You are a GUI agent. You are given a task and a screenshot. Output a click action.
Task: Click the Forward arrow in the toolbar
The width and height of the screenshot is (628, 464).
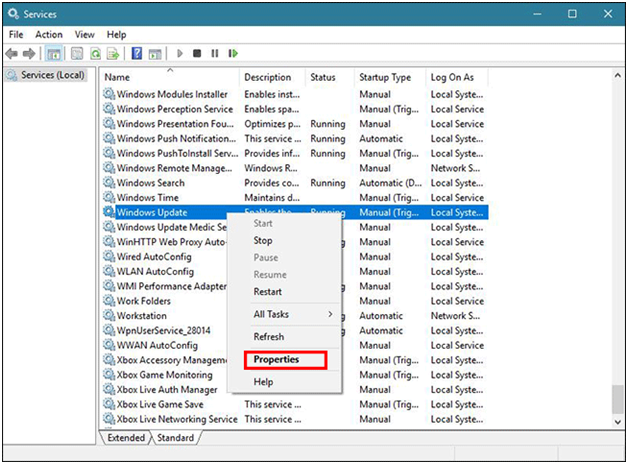click(x=29, y=53)
